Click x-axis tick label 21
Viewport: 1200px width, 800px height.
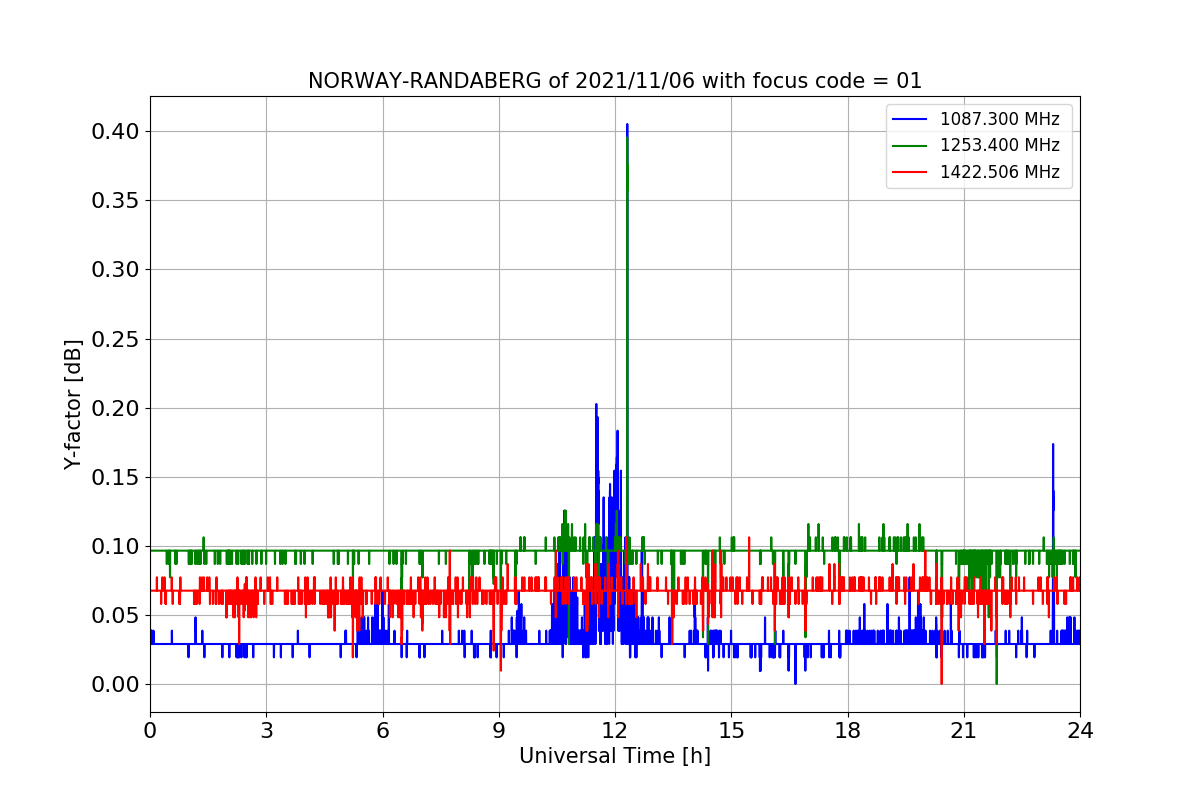click(x=964, y=730)
